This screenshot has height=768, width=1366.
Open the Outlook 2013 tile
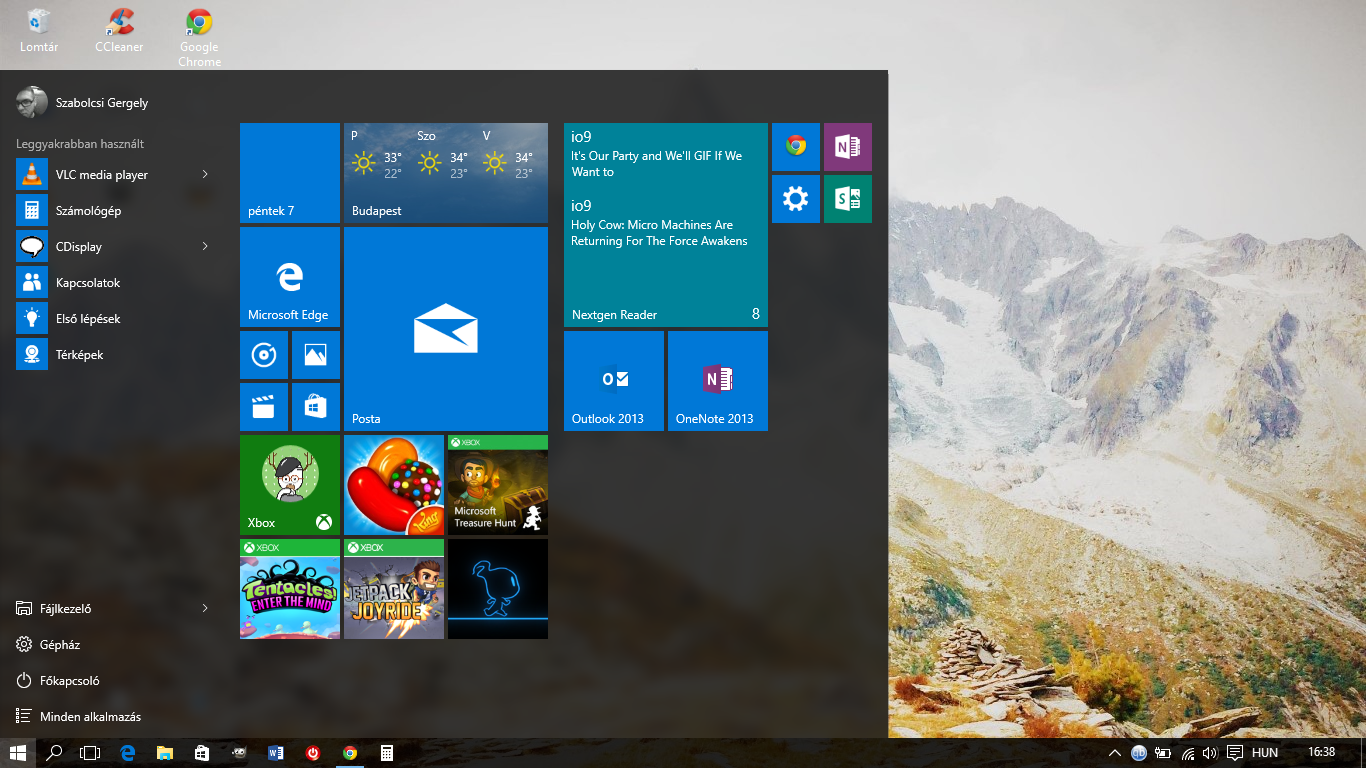point(614,381)
